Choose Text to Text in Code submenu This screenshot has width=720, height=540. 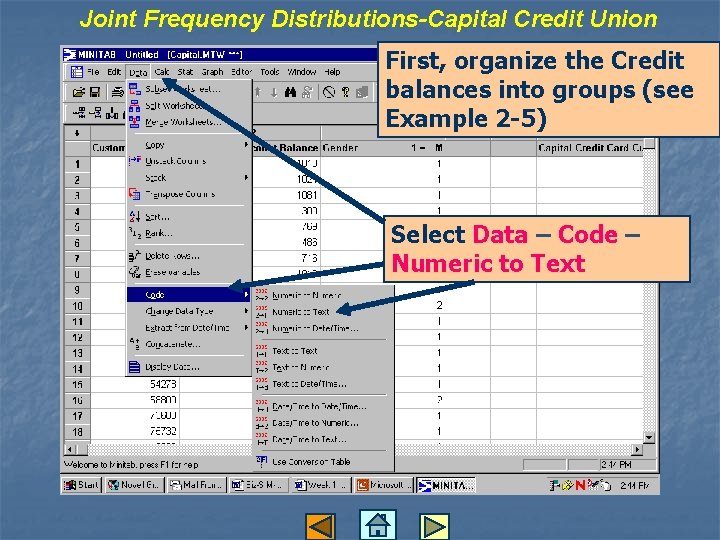(294, 351)
